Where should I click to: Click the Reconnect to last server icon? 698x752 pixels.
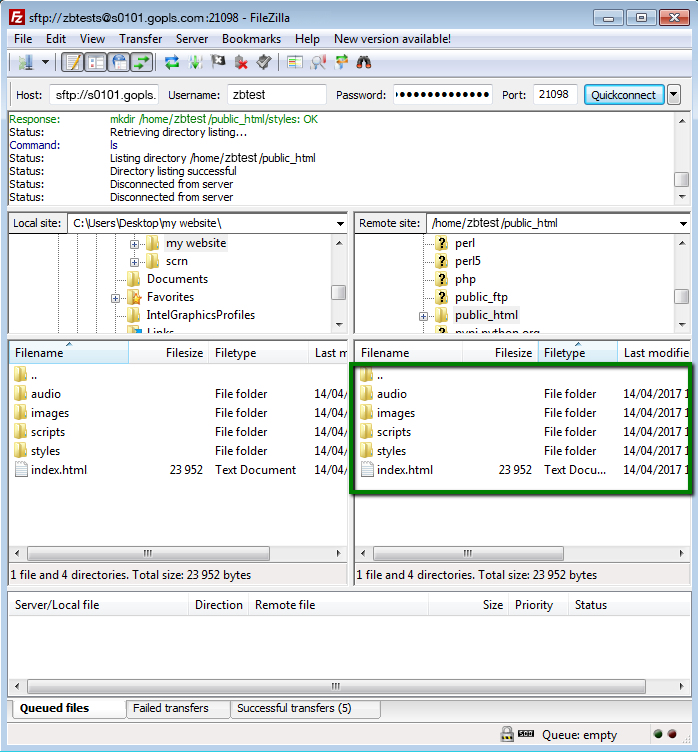[264, 62]
